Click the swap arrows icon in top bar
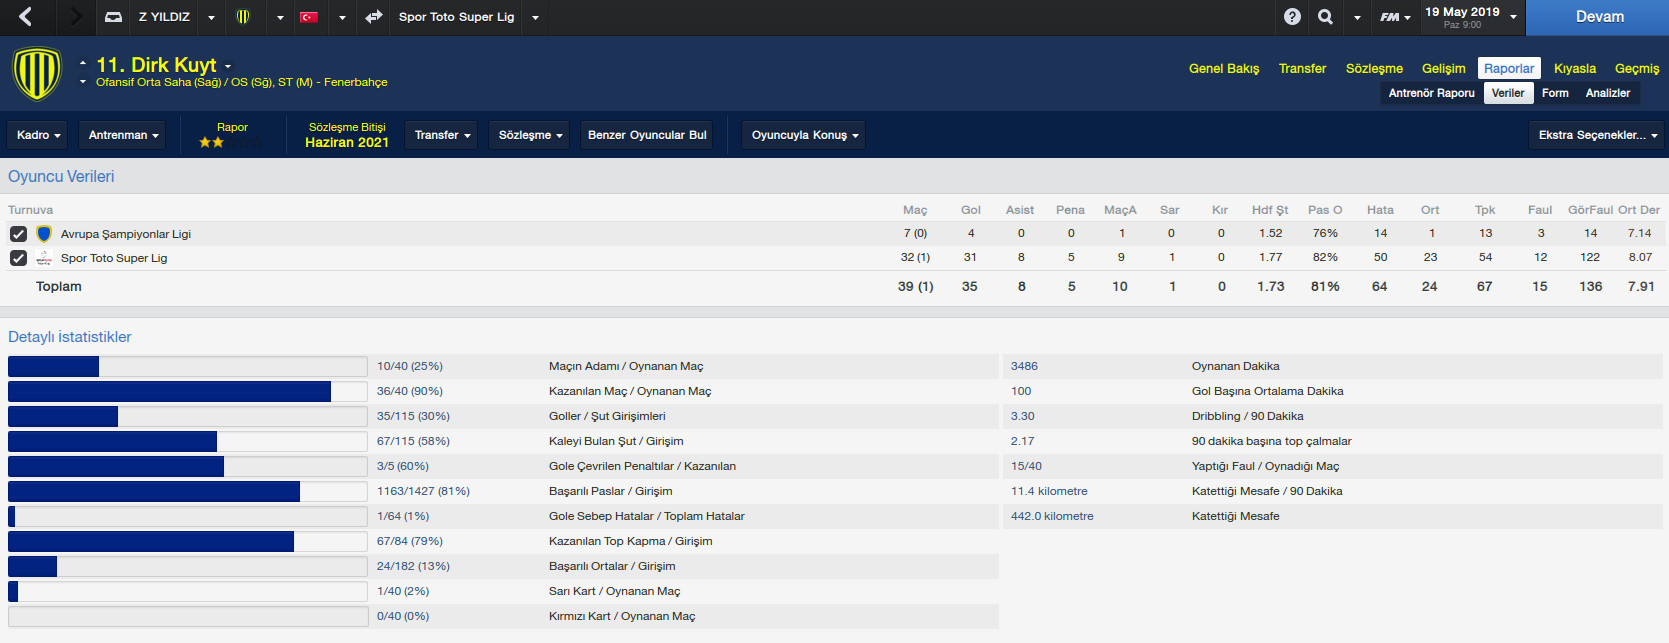 (374, 17)
